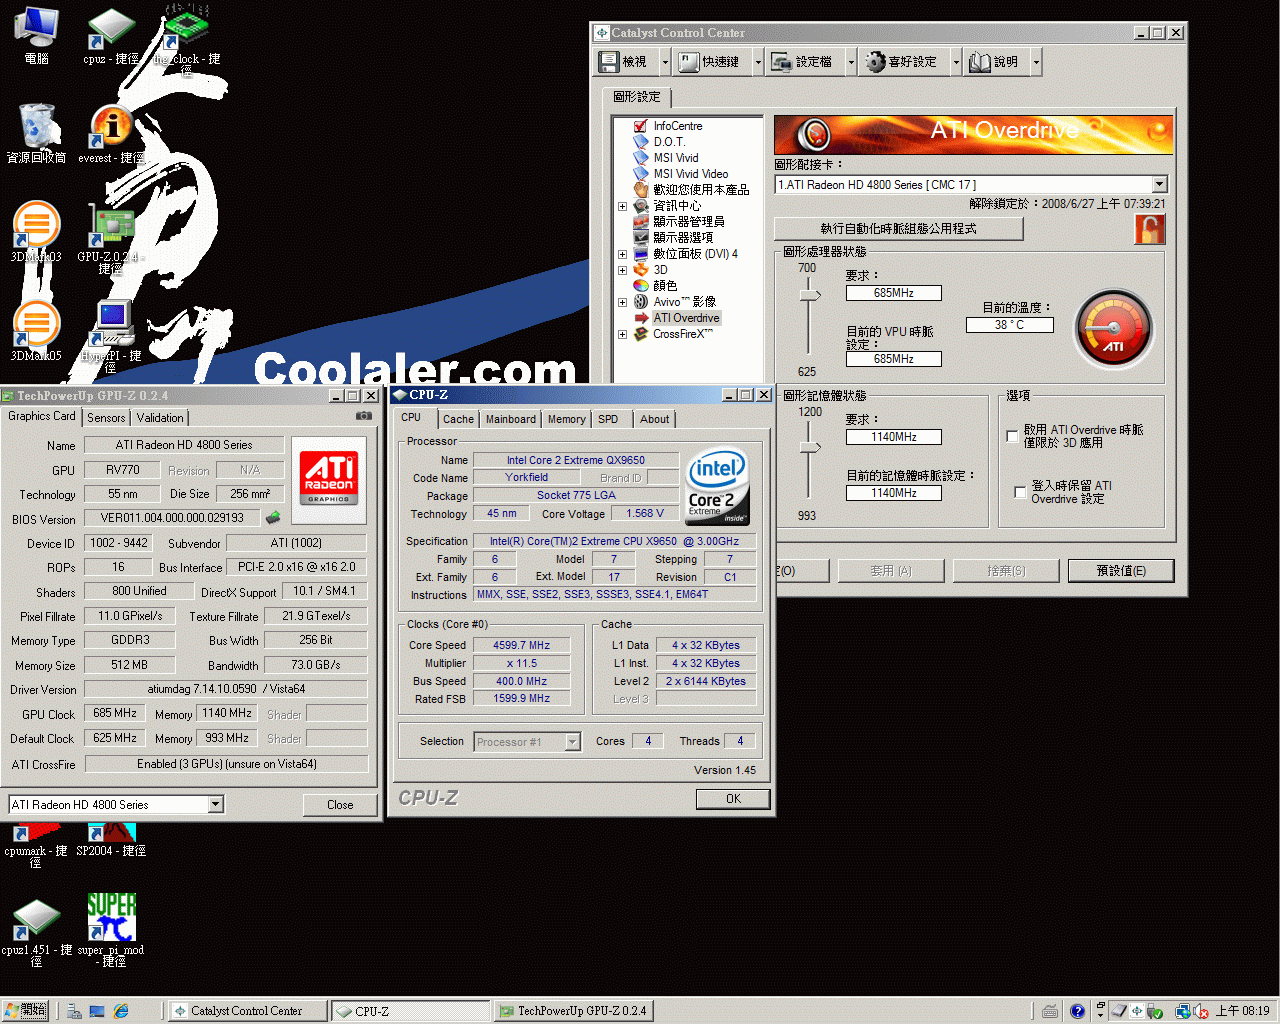Viewport: 1280px width, 1024px height.
Task: Open the super_pi_mod desktop shortcut
Action: tap(111, 930)
